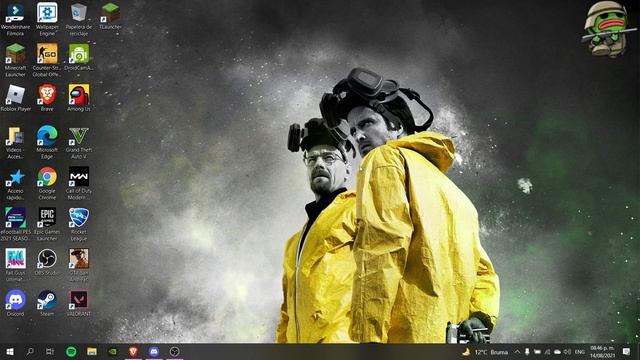The height and width of the screenshot is (360, 640).
Task: Open taskbar search with the magnifier
Action: 30,351
